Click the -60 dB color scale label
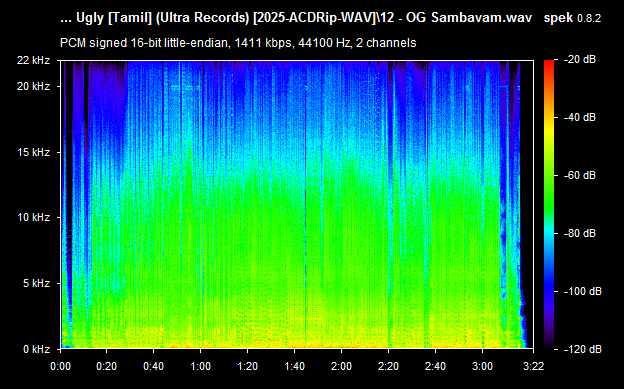The width and height of the screenshot is (624, 389). click(x=580, y=176)
